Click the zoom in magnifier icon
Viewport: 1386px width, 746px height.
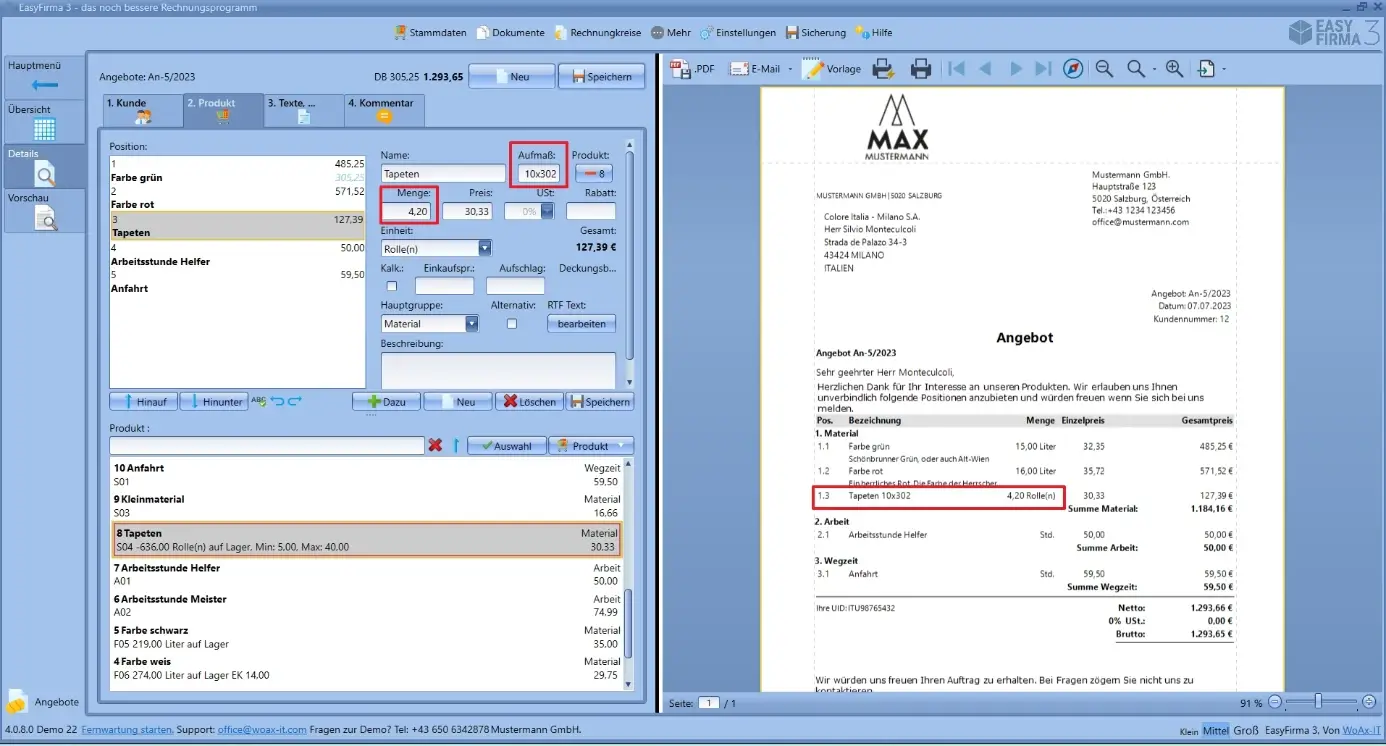pos(1174,69)
